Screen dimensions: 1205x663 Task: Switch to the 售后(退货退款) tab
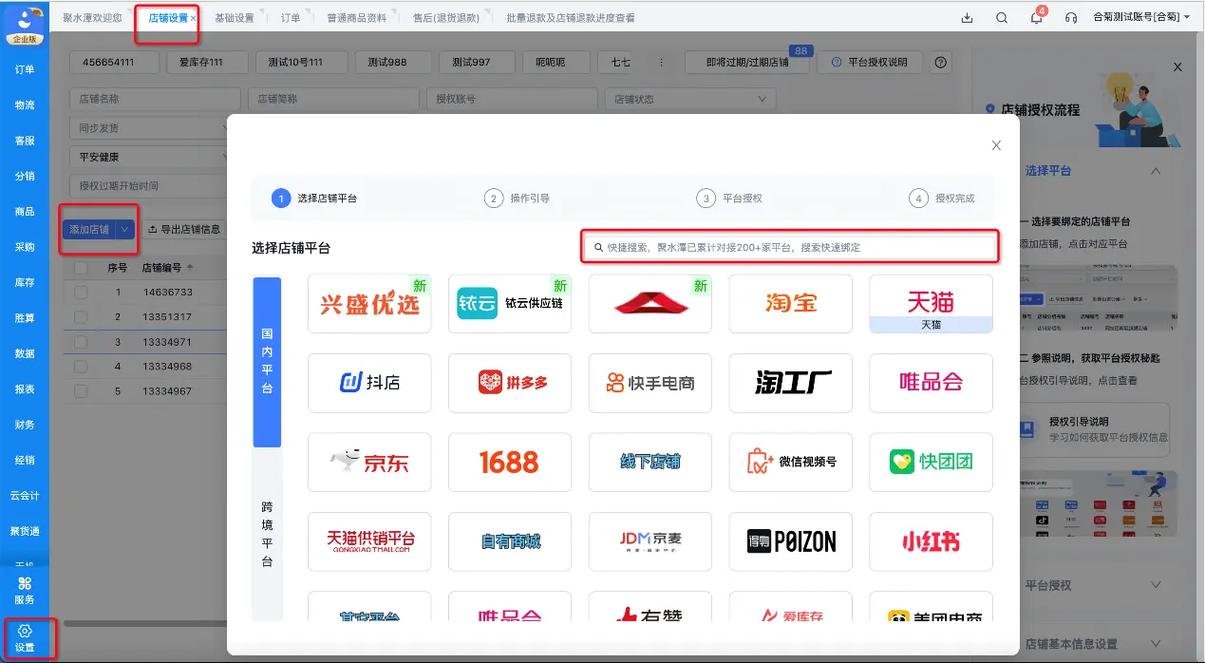click(x=445, y=18)
